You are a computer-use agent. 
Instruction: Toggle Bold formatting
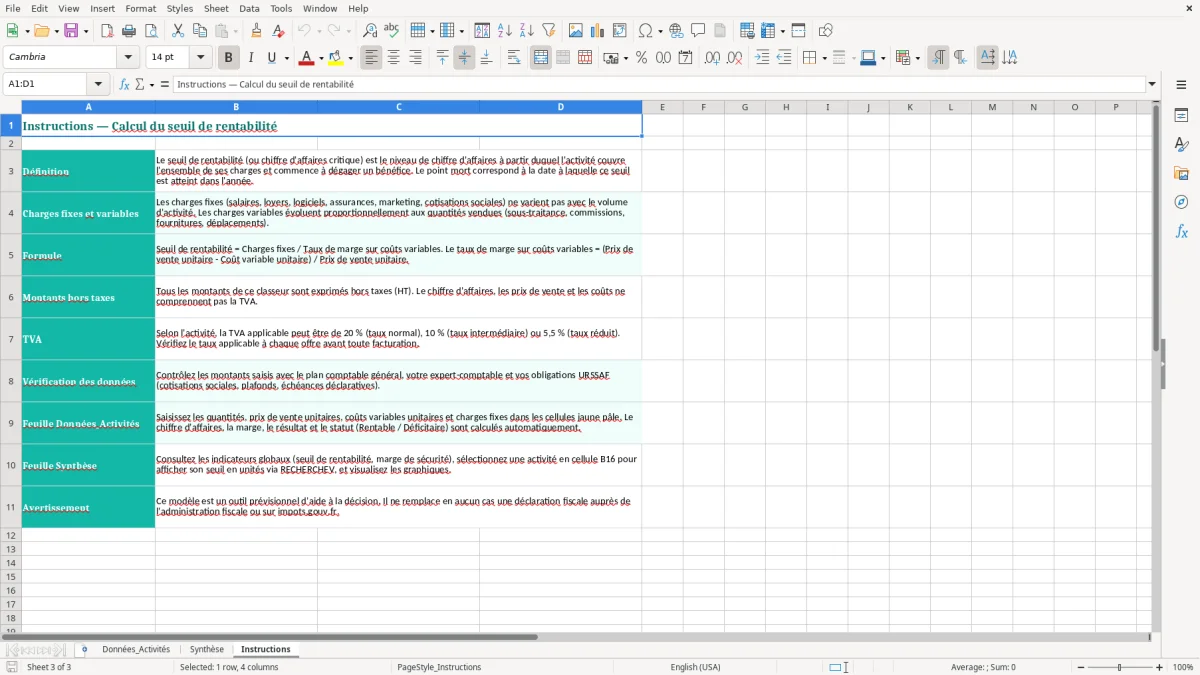(229, 58)
